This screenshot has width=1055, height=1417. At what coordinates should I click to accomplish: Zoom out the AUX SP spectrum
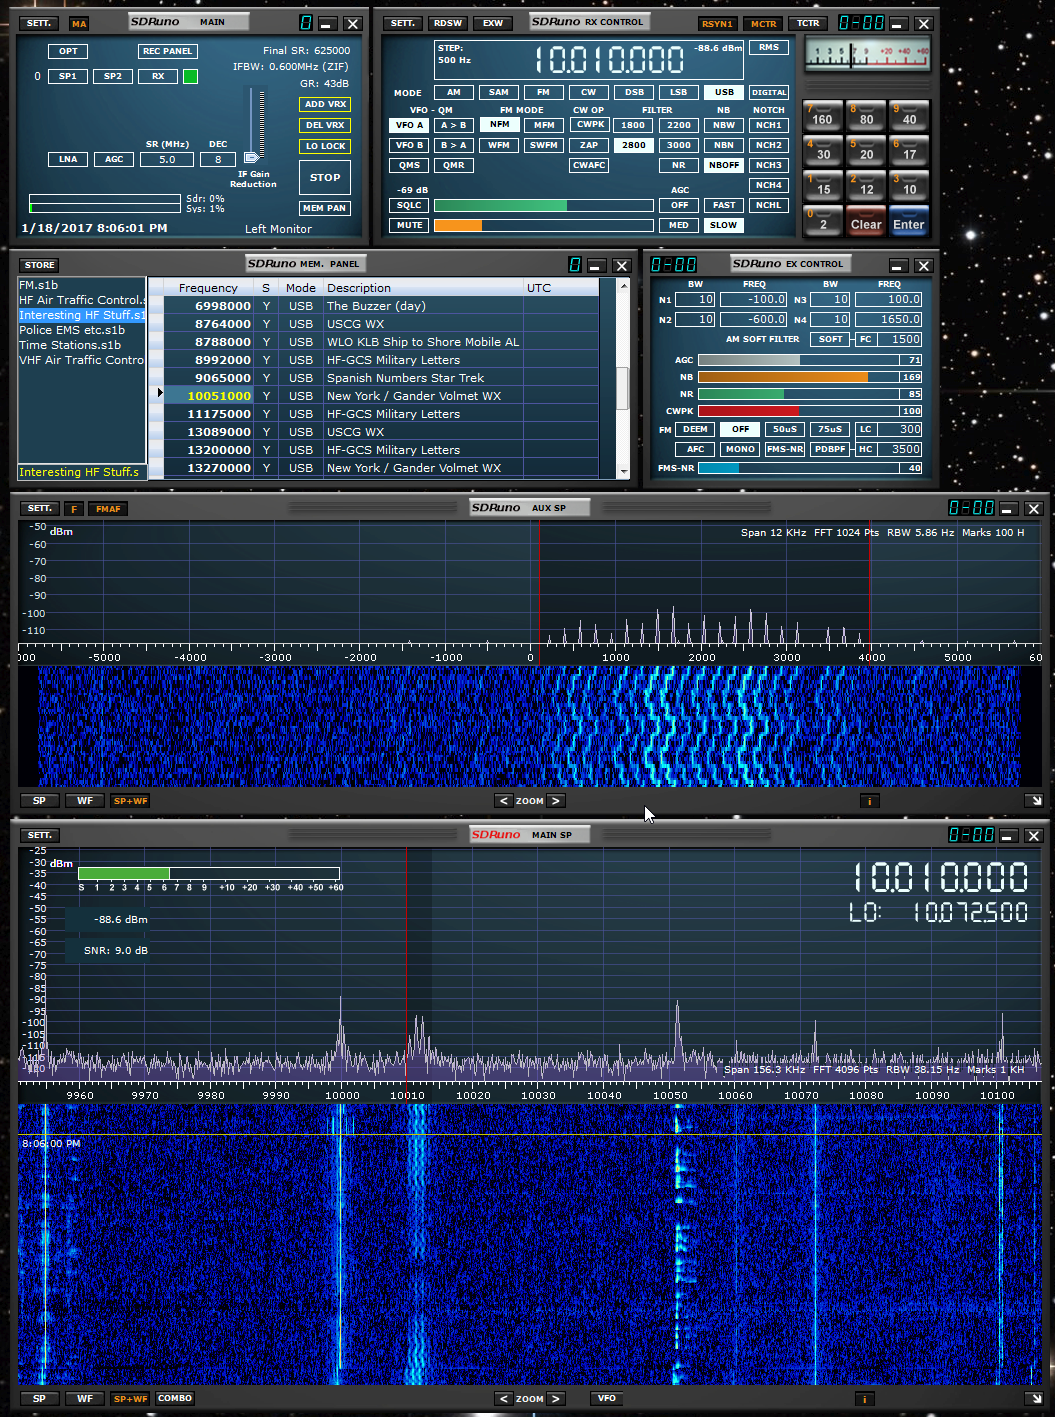pos(504,801)
